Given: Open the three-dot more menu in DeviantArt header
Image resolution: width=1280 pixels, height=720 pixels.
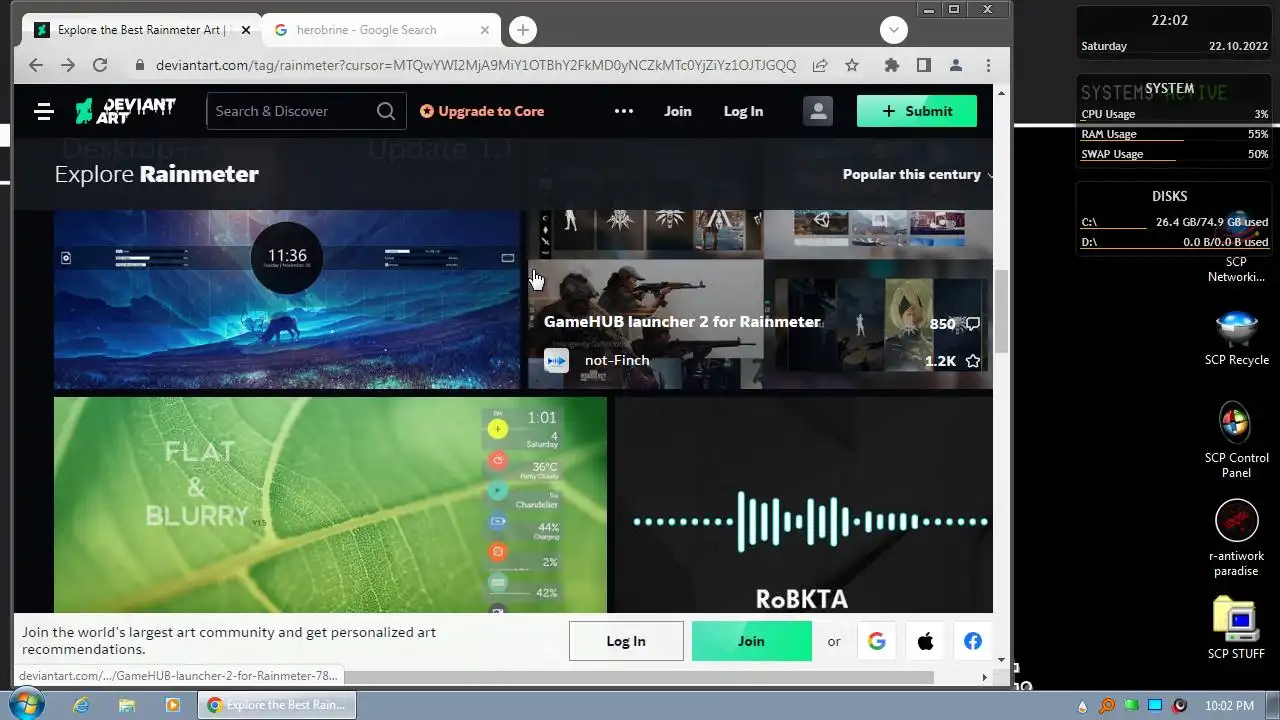Looking at the screenshot, I should point(624,111).
